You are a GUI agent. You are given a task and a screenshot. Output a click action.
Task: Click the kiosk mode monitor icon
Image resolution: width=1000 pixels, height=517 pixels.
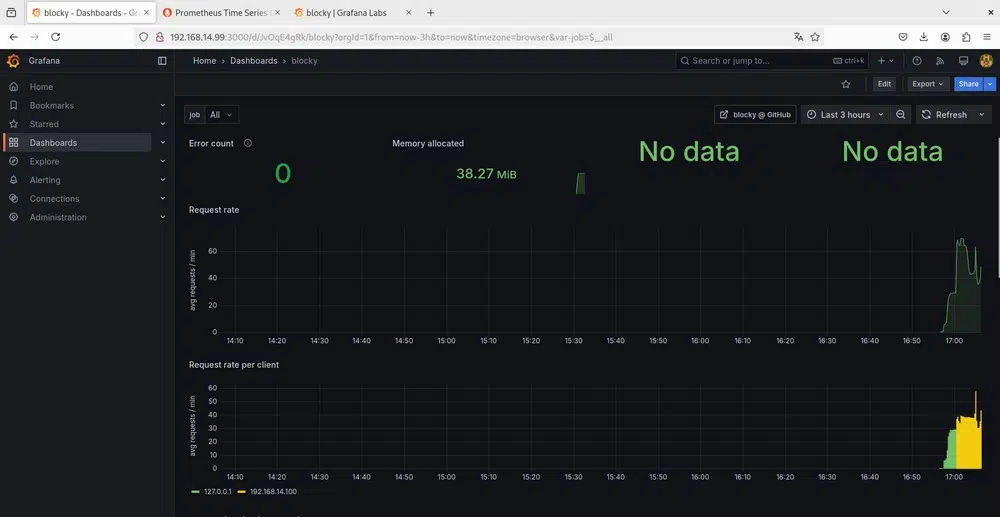pyautogui.click(x=963, y=61)
